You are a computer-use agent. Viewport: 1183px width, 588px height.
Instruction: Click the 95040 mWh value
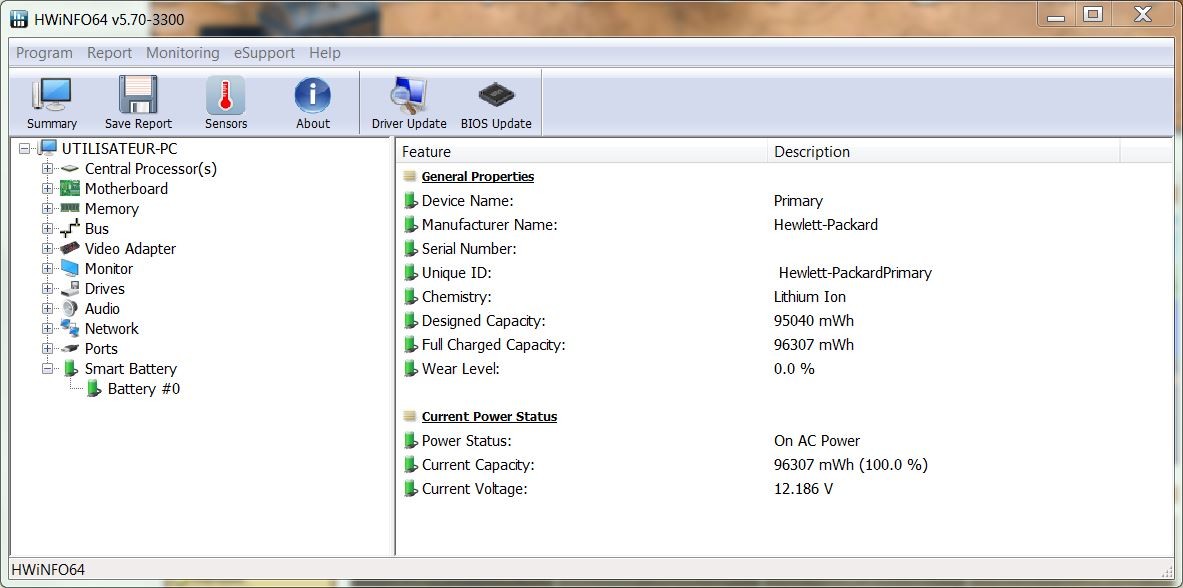(814, 321)
